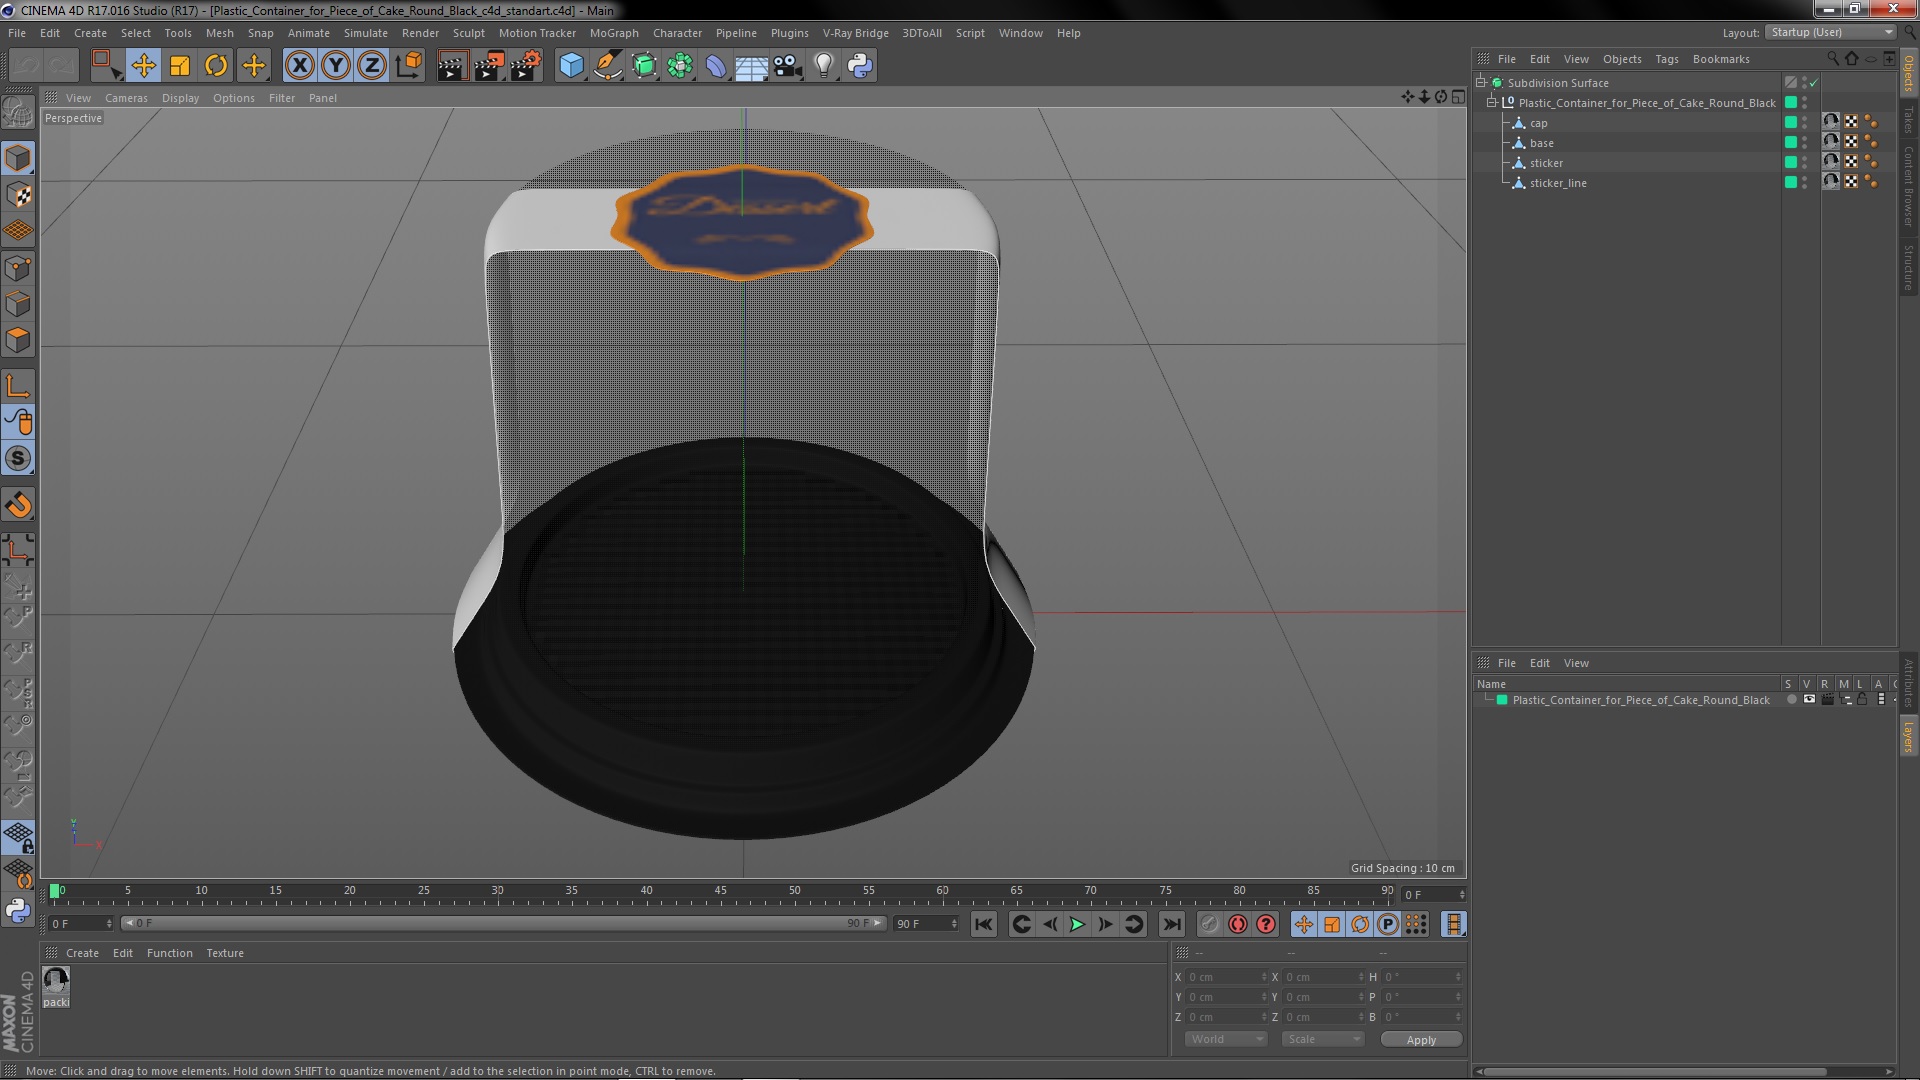
Task: Open the Scale mode dropdown
Action: [x=1322, y=1039]
